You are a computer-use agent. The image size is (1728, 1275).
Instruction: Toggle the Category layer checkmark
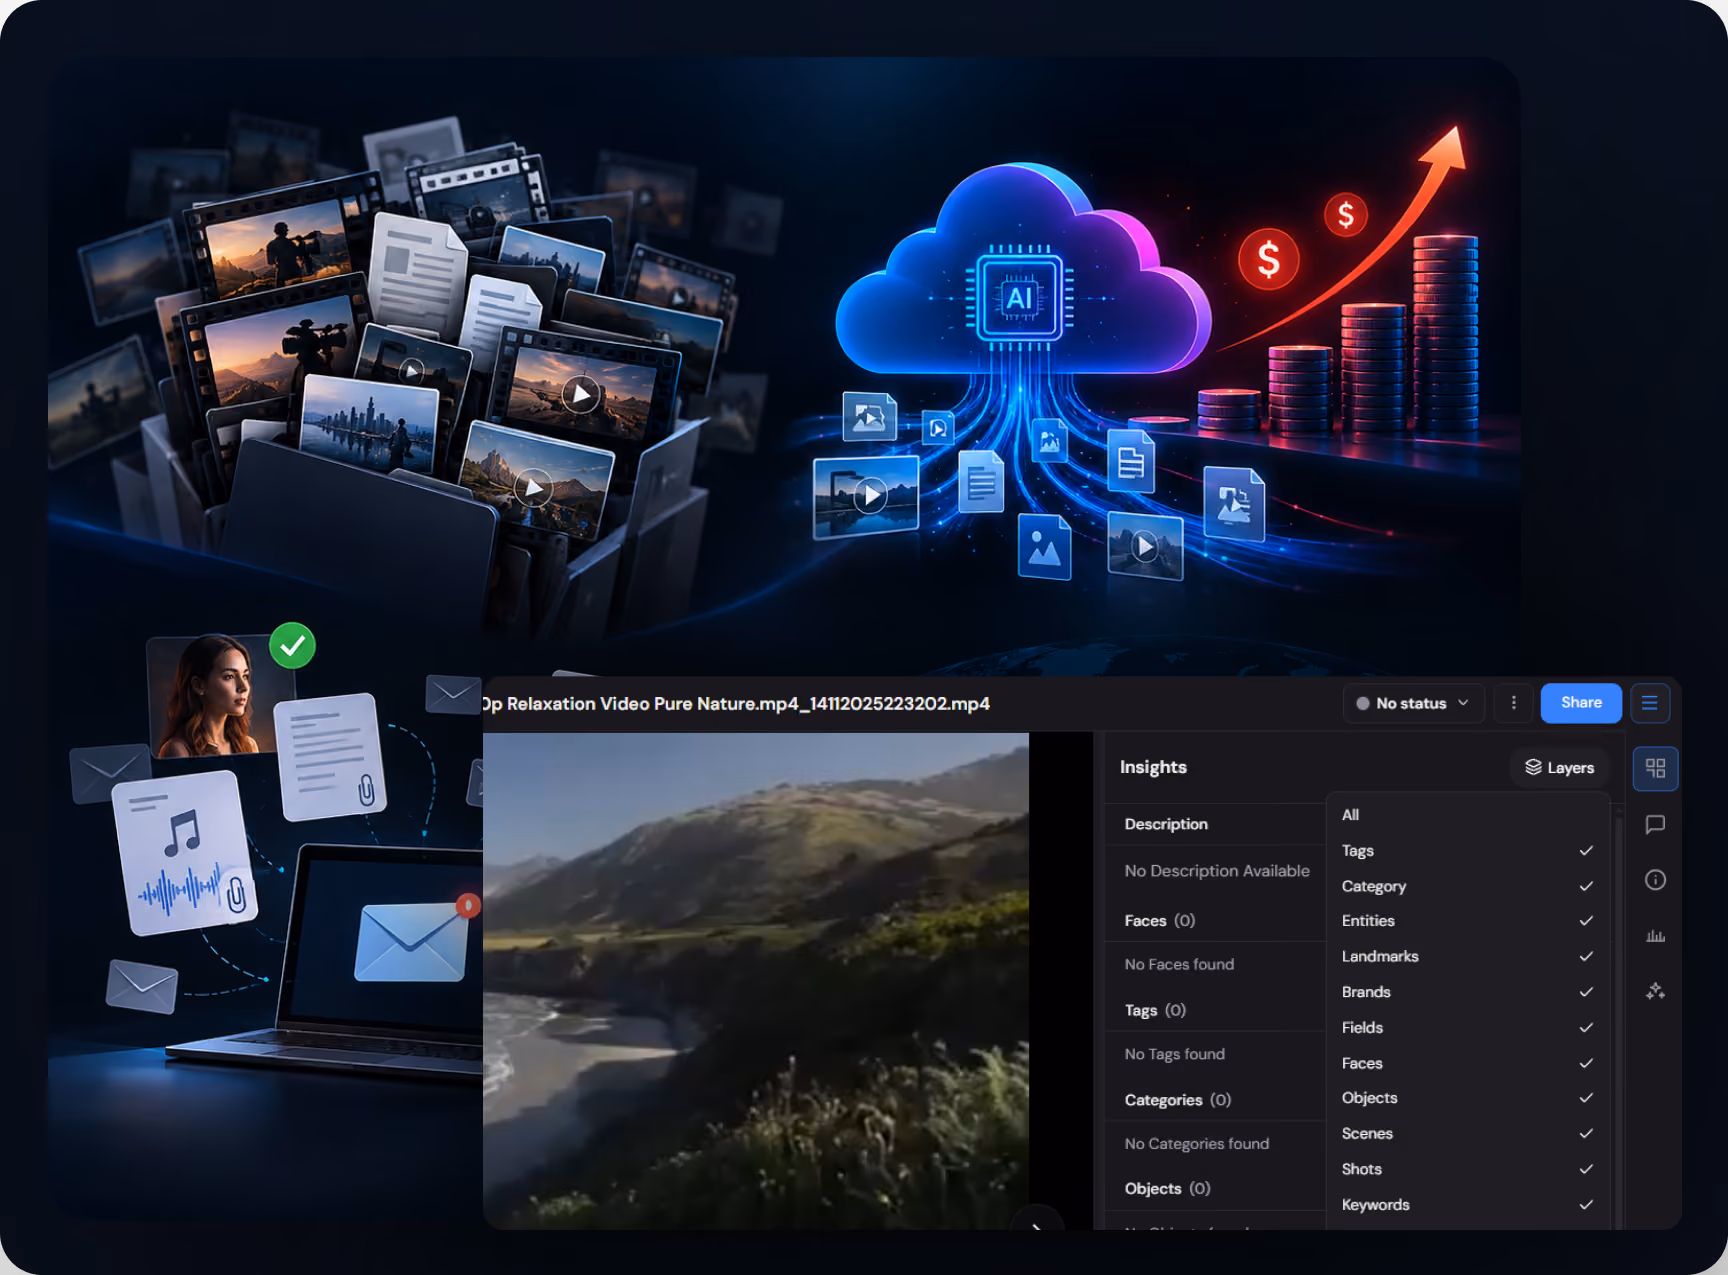point(1586,886)
